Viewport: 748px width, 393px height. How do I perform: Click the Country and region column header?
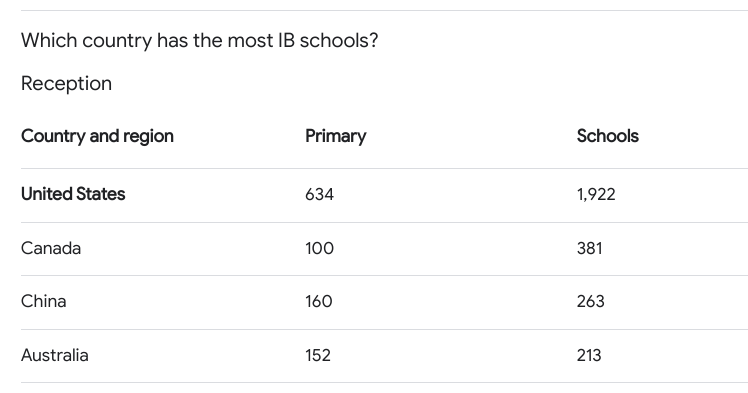click(97, 136)
